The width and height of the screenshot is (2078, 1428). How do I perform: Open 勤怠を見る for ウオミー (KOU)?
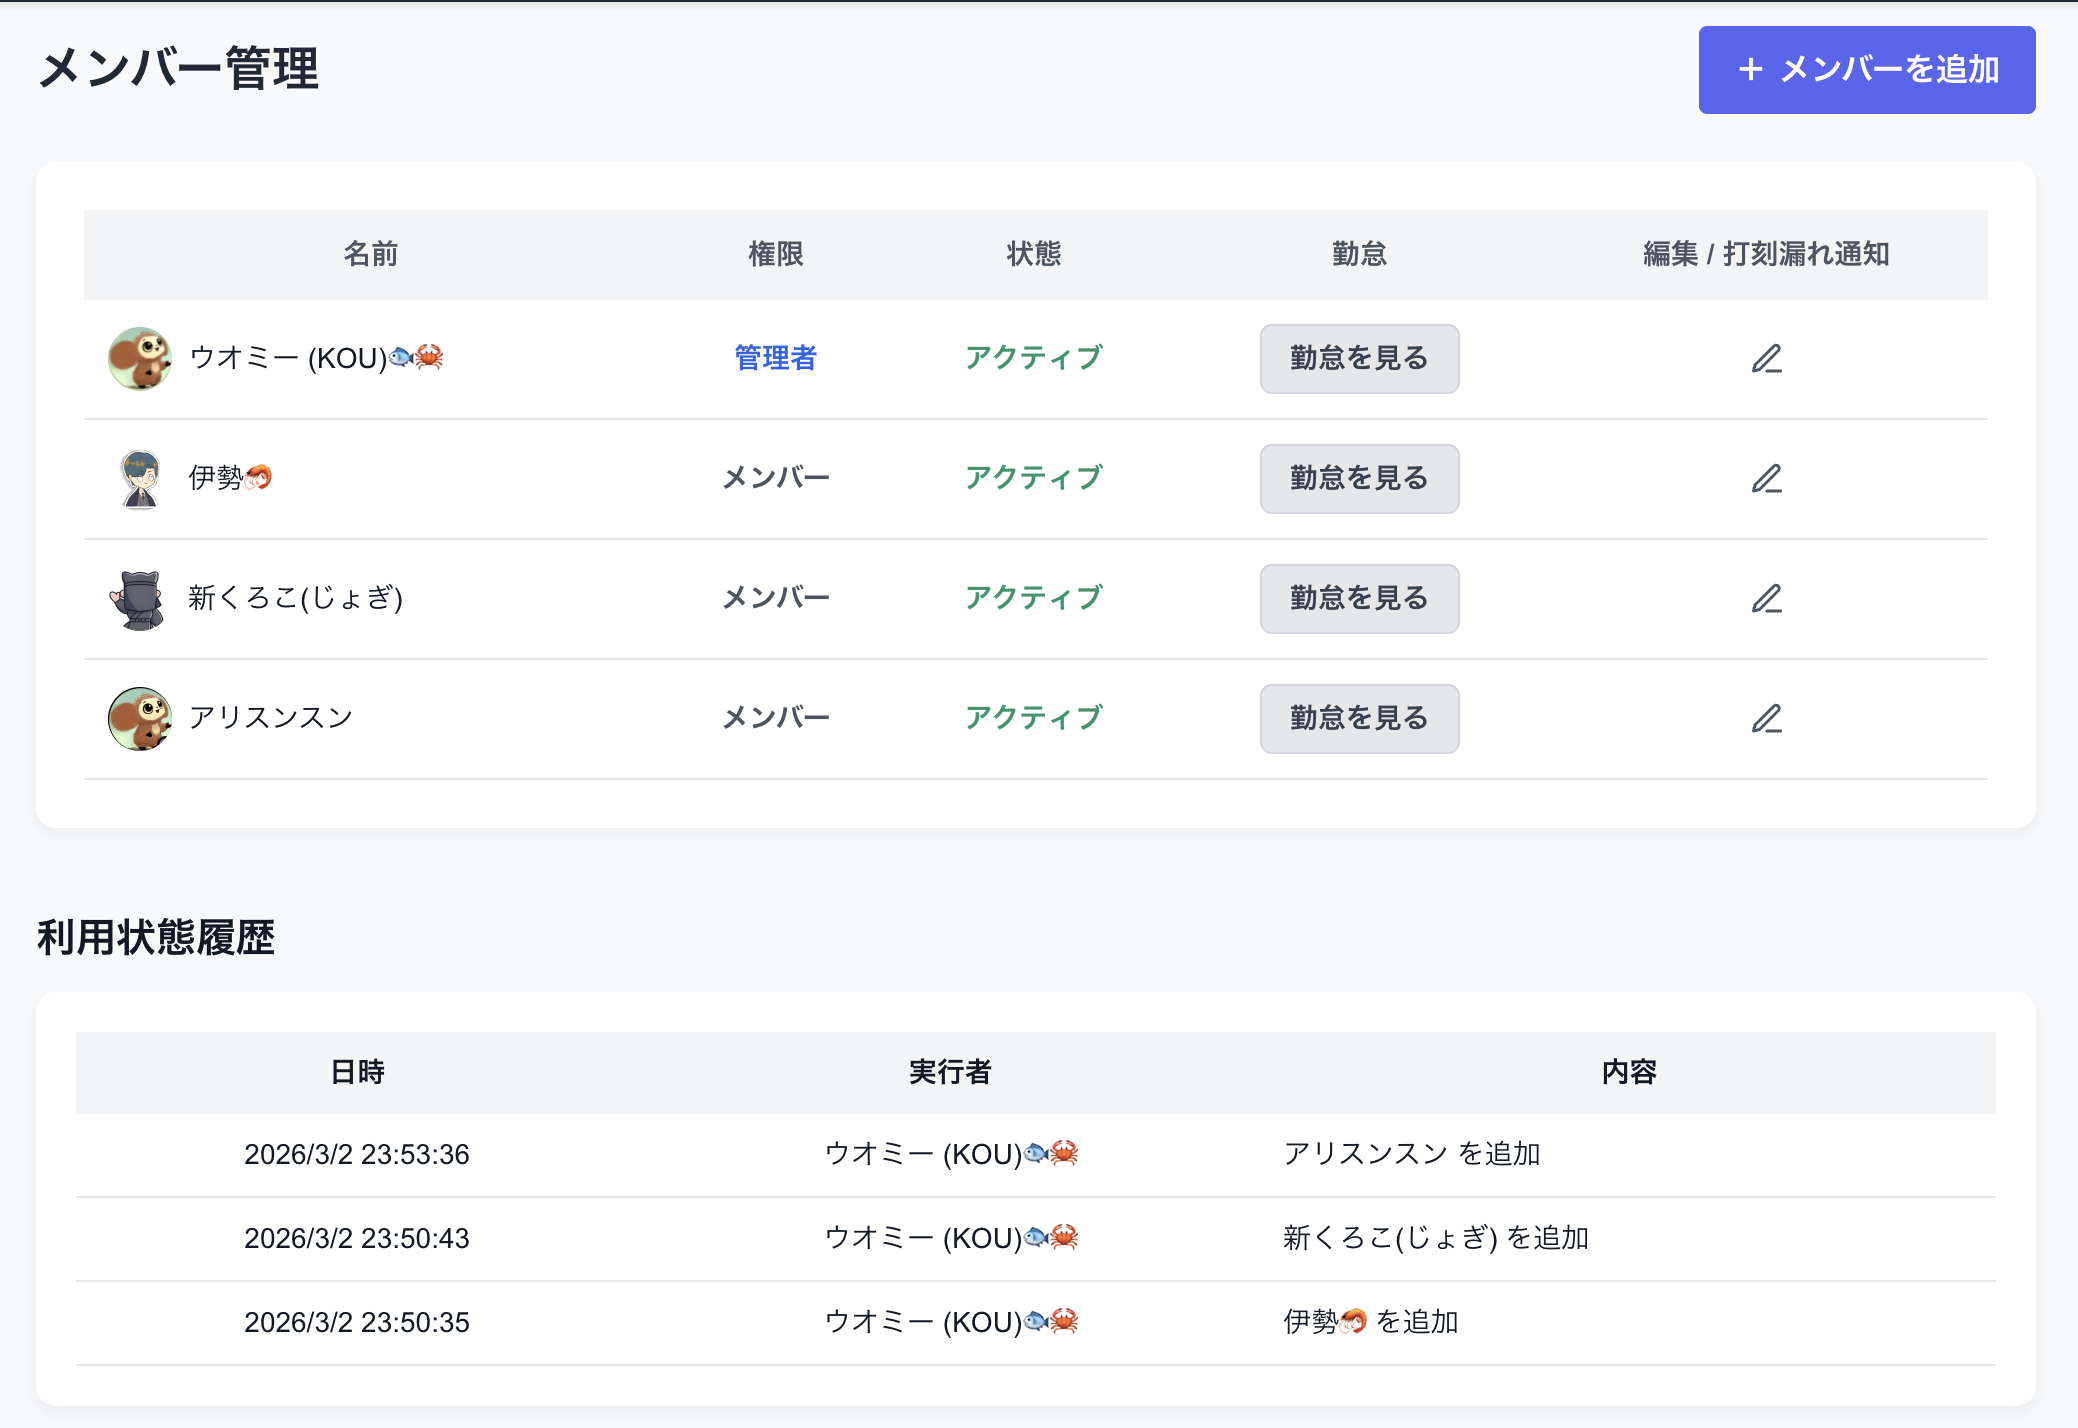[1359, 359]
